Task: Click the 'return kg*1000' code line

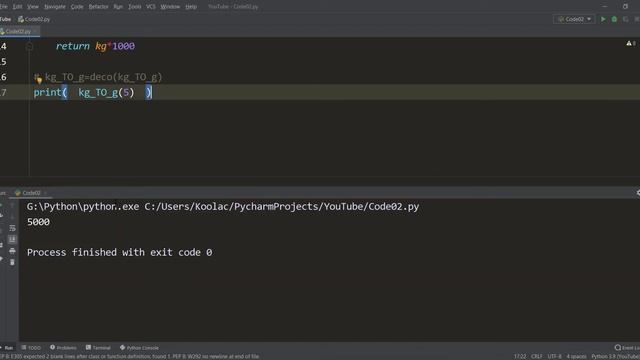Action: point(95,46)
